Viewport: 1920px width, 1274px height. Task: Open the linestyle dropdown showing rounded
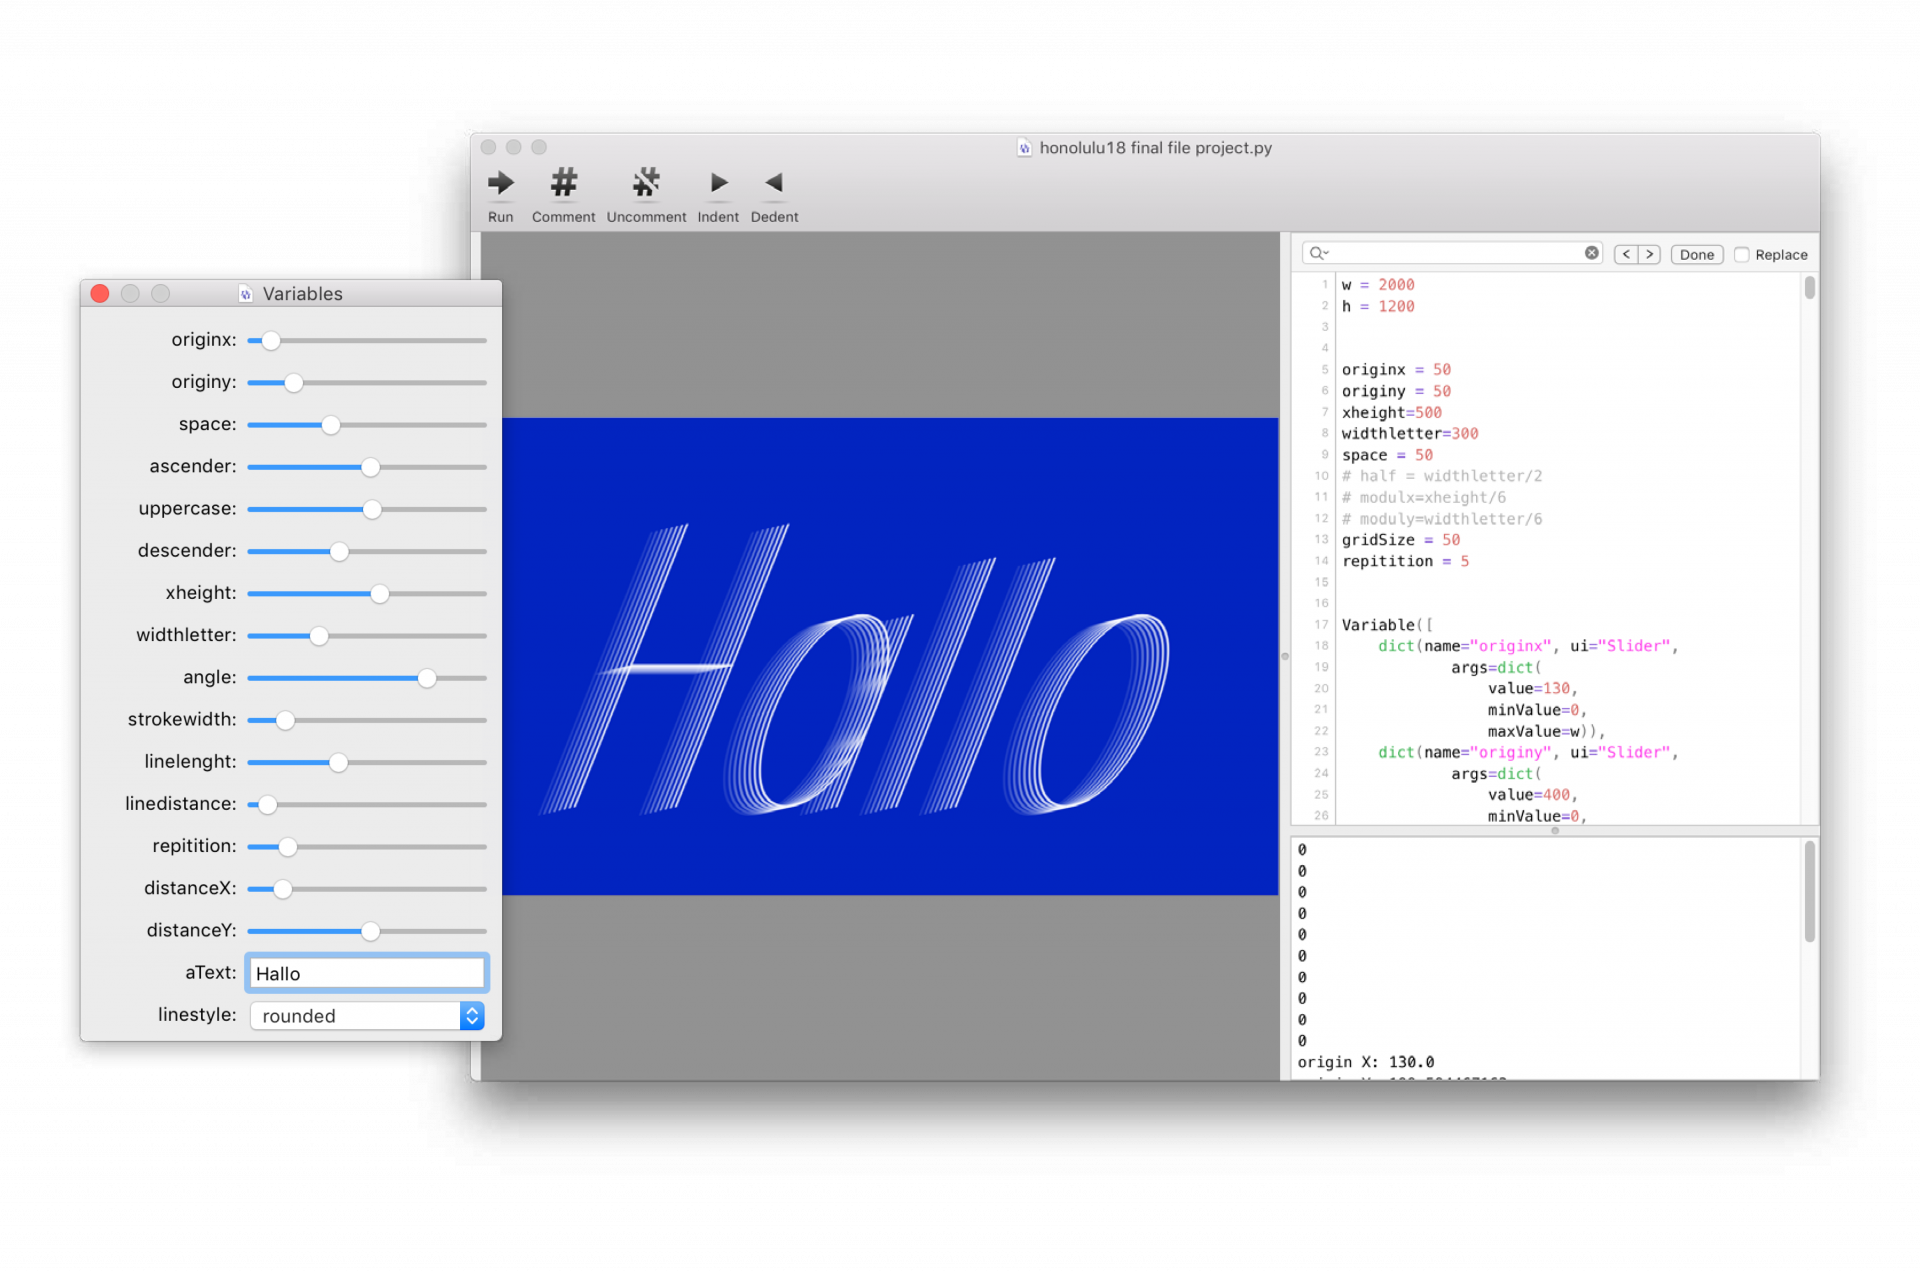point(367,1016)
